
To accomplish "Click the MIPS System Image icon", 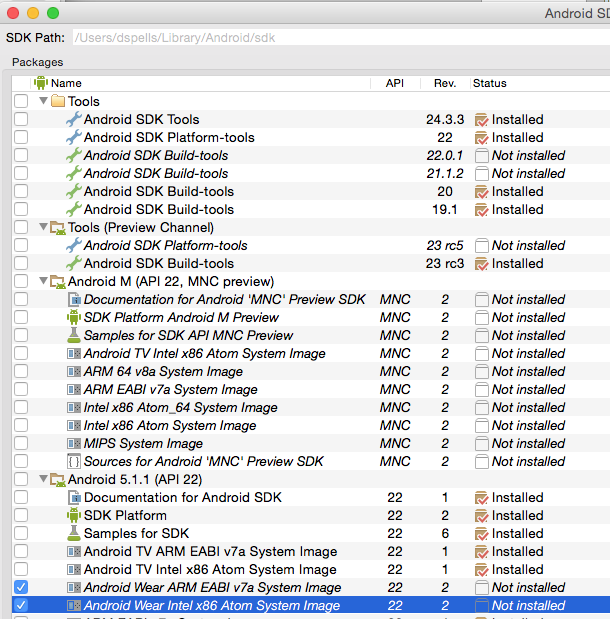I will (x=74, y=443).
